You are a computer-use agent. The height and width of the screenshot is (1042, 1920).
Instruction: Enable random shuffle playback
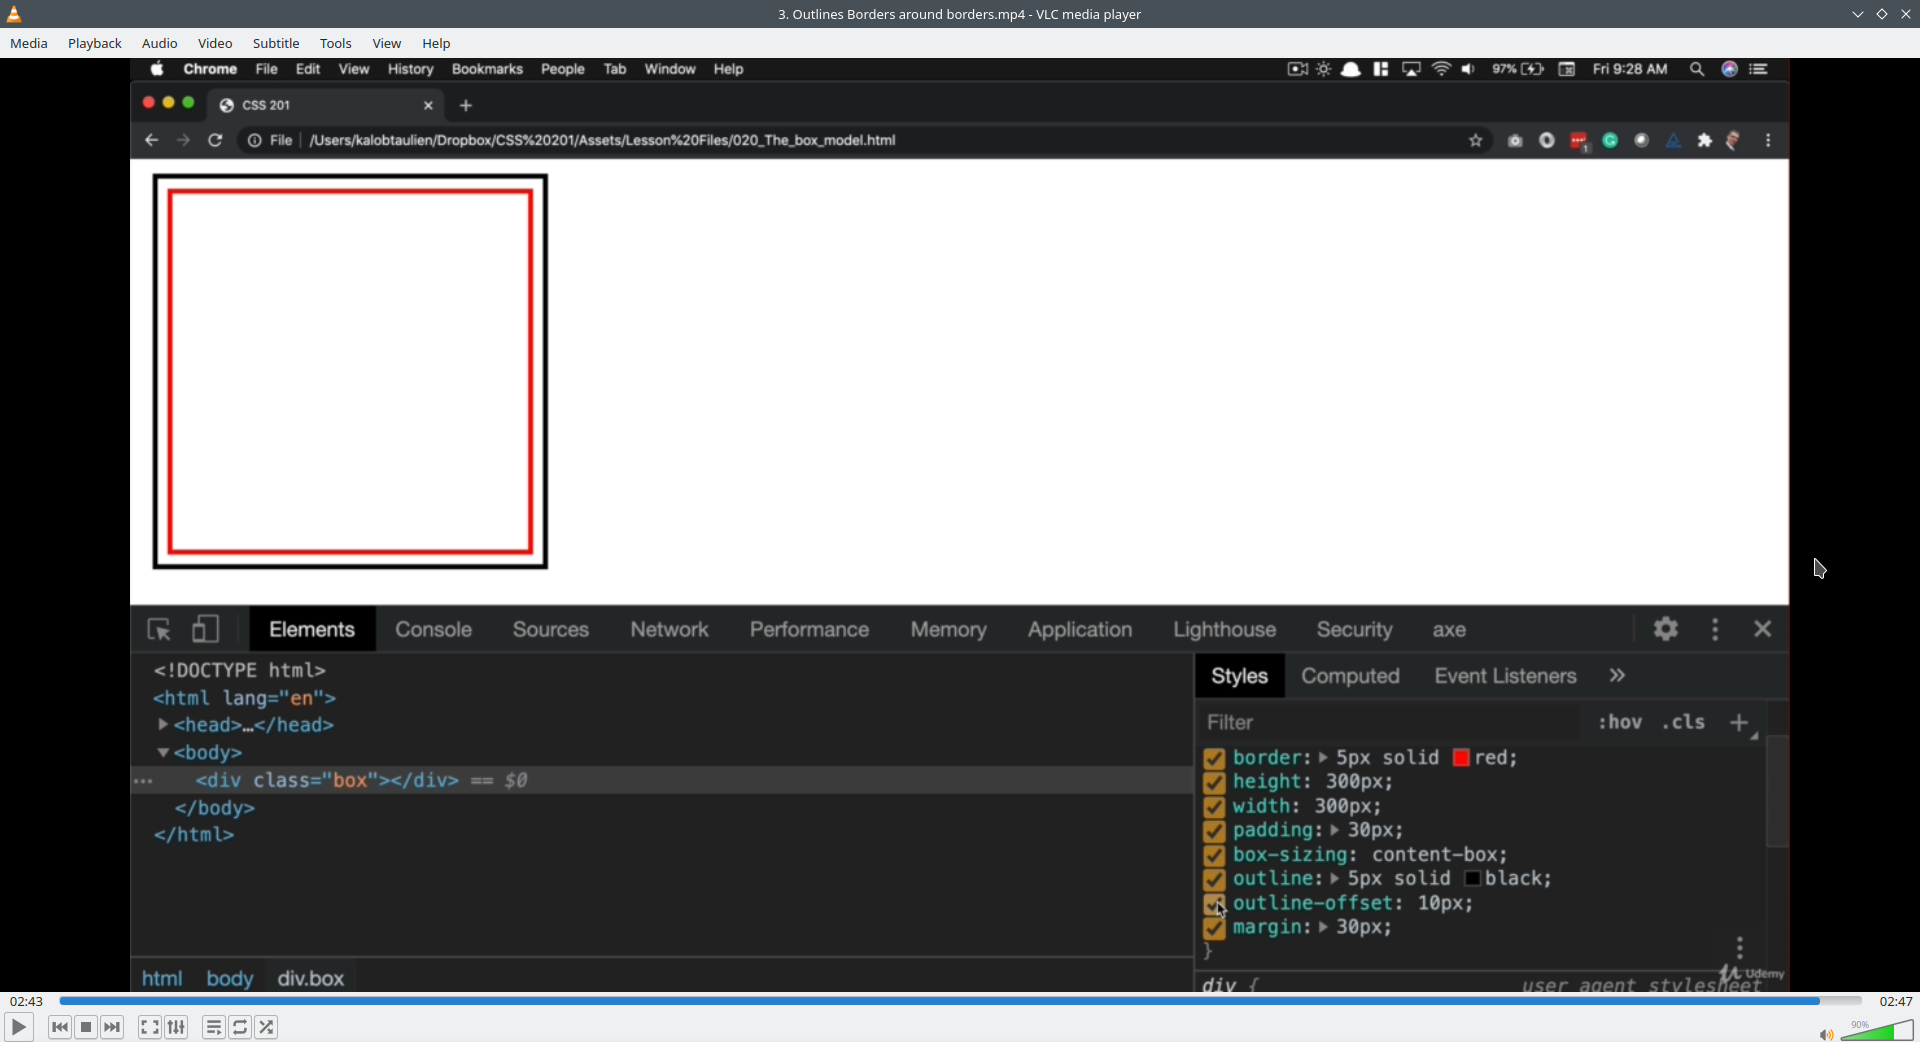(267, 1027)
